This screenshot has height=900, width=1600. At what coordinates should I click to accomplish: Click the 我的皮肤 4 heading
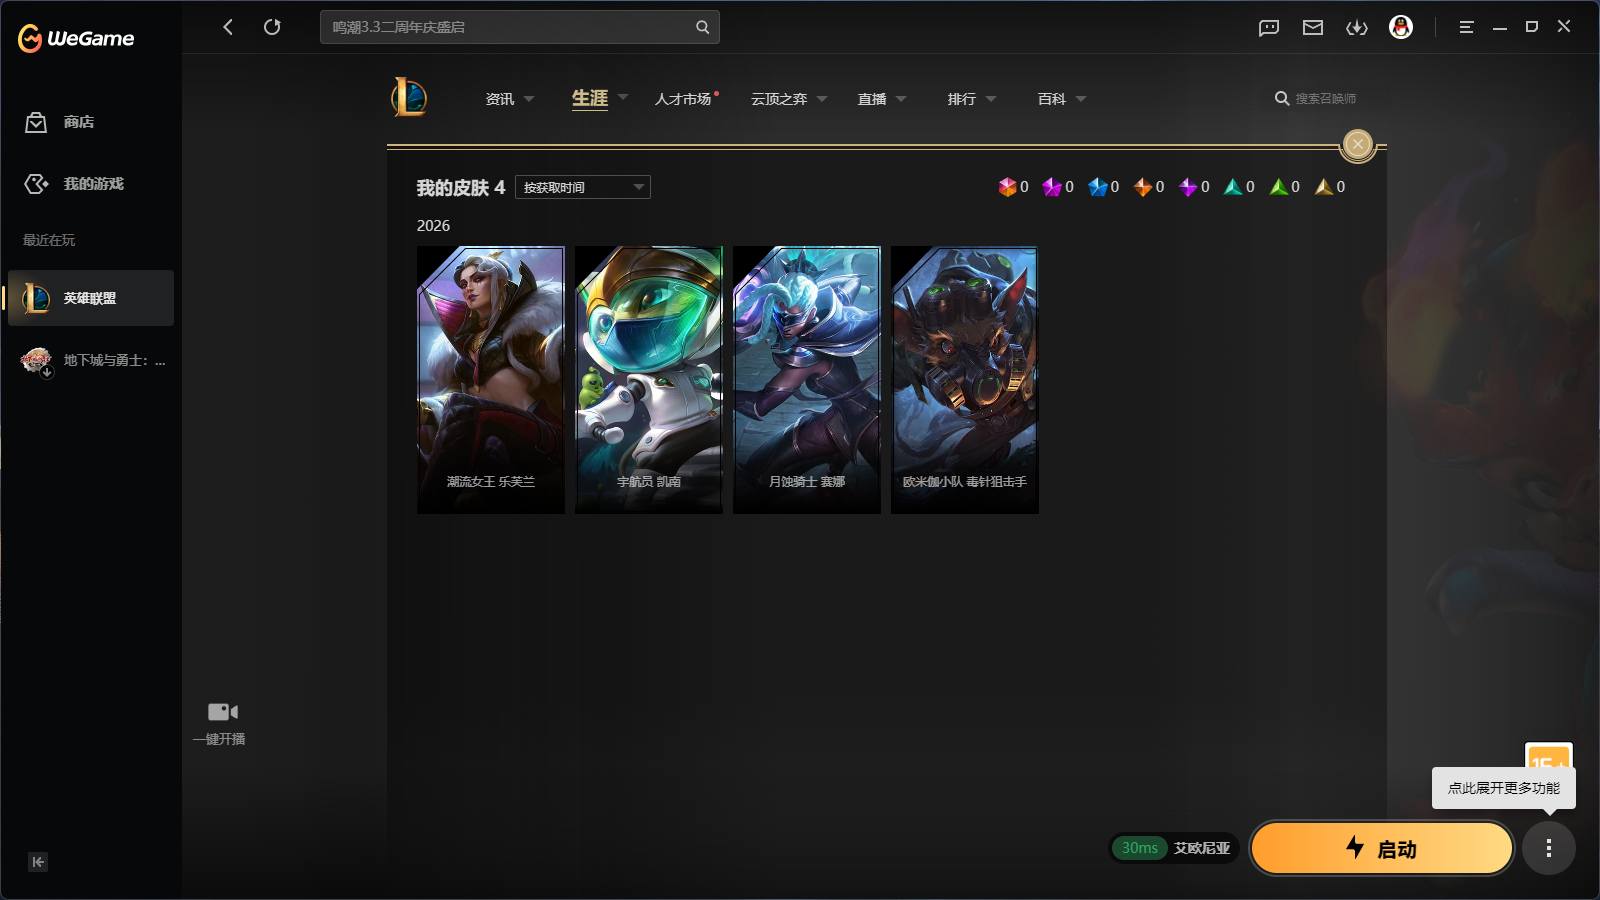(461, 187)
